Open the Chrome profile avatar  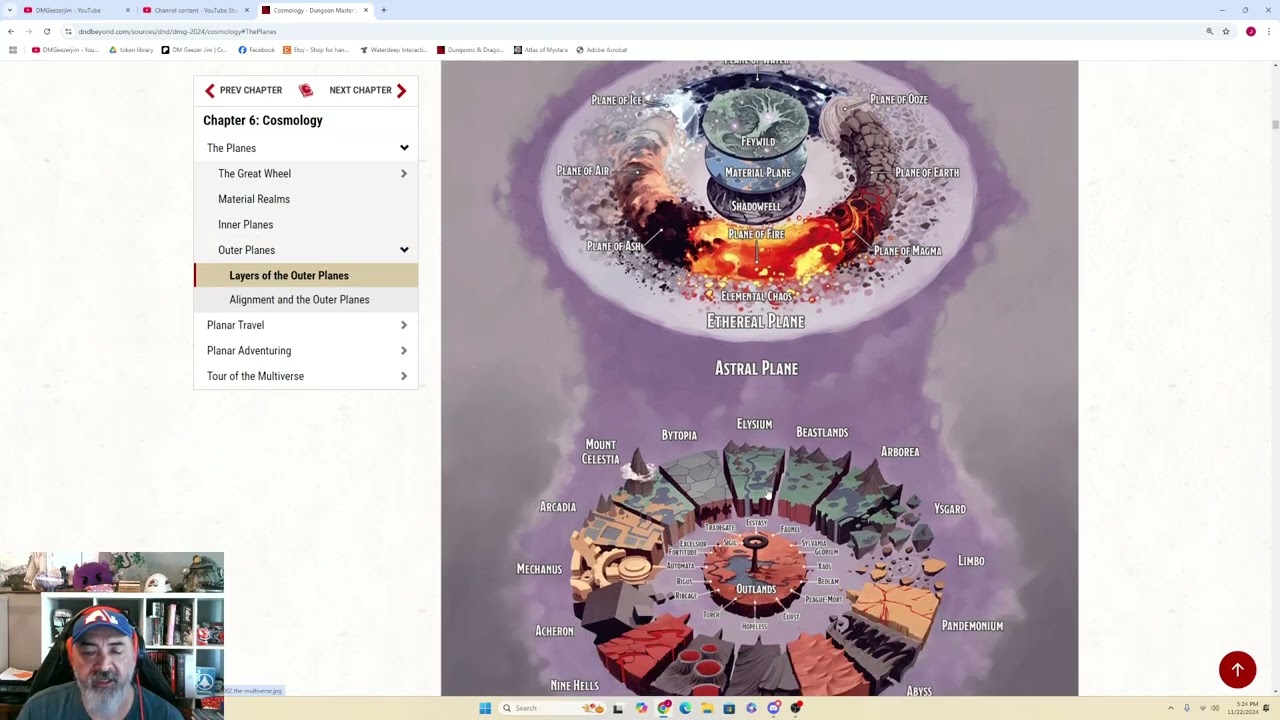click(1250, 31)
